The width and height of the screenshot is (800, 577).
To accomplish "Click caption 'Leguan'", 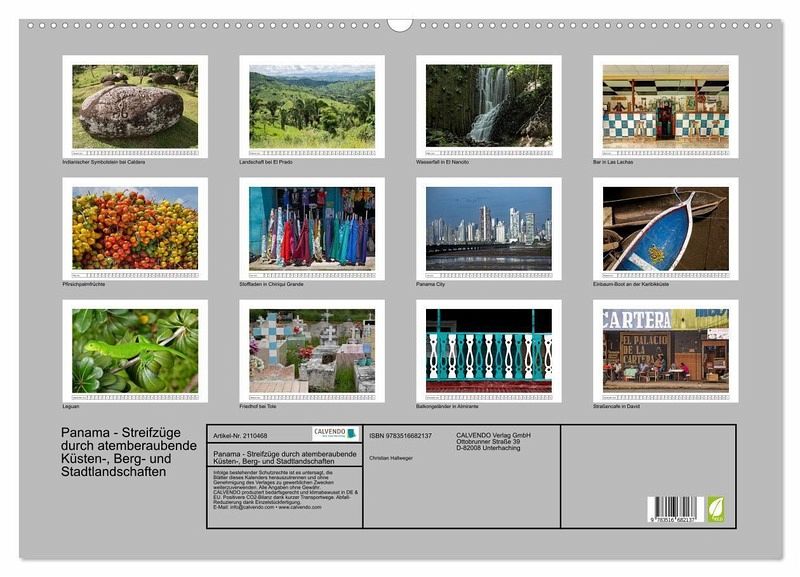I will pyautogui.click(x=70, y=407).
